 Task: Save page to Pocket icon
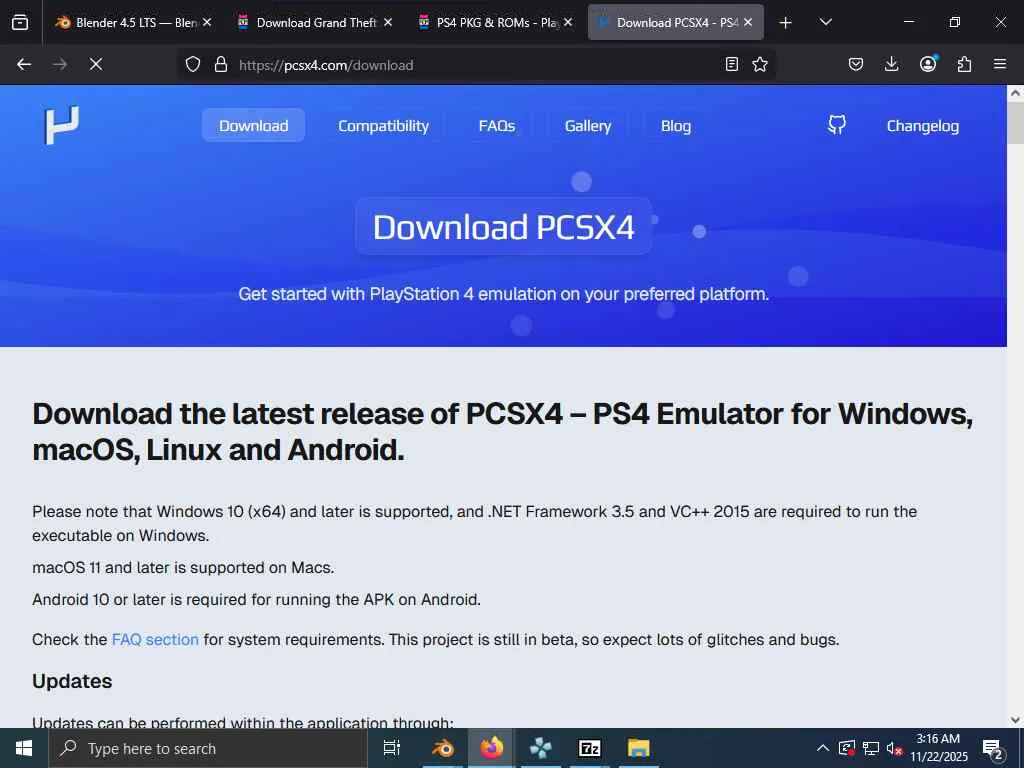(856, 64)
